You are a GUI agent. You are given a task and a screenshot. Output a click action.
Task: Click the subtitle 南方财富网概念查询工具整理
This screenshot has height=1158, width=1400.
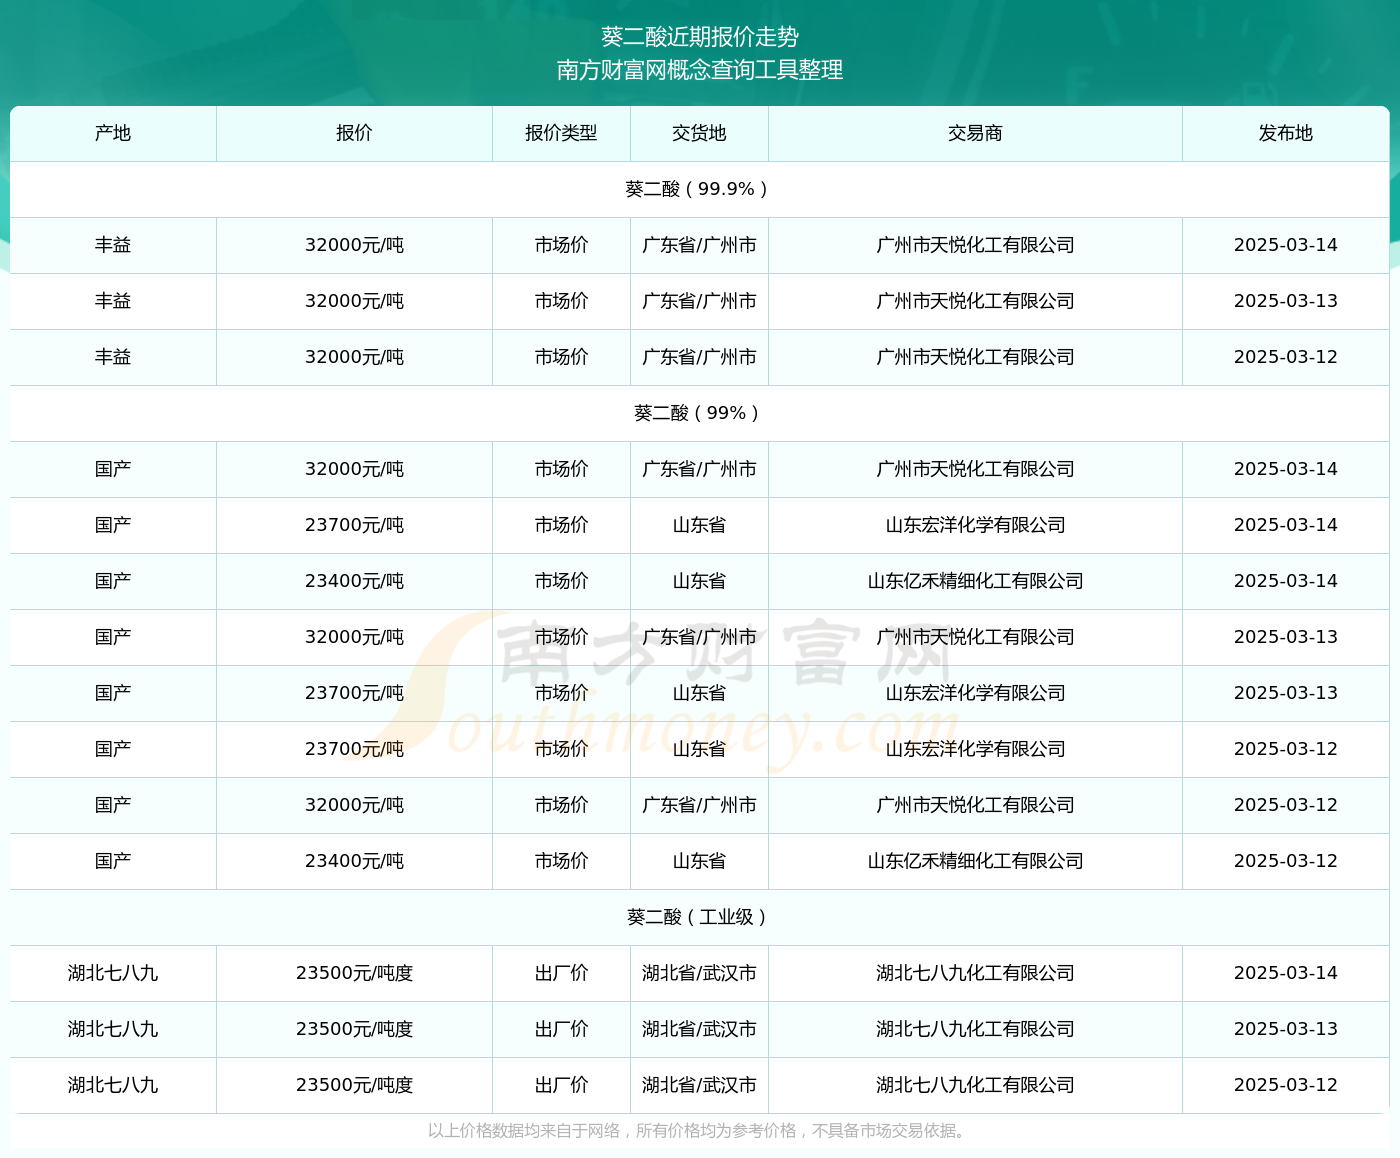click(700, 70)
